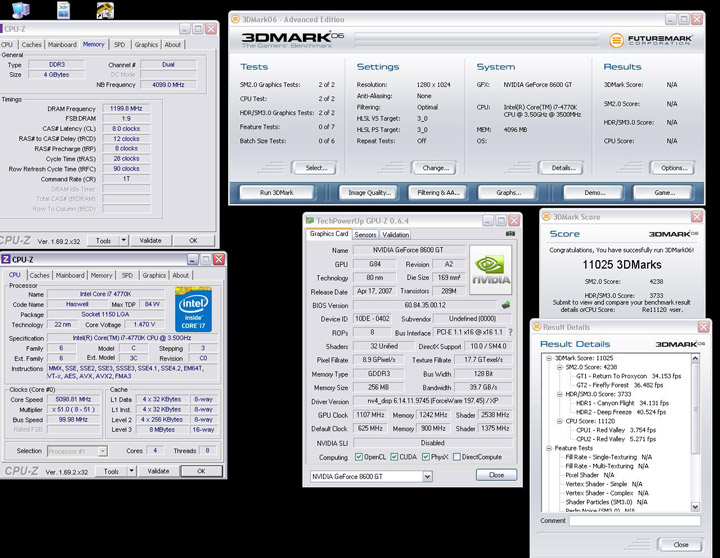Click the scrollbar down arrow in Result Details

pos(695,507)
